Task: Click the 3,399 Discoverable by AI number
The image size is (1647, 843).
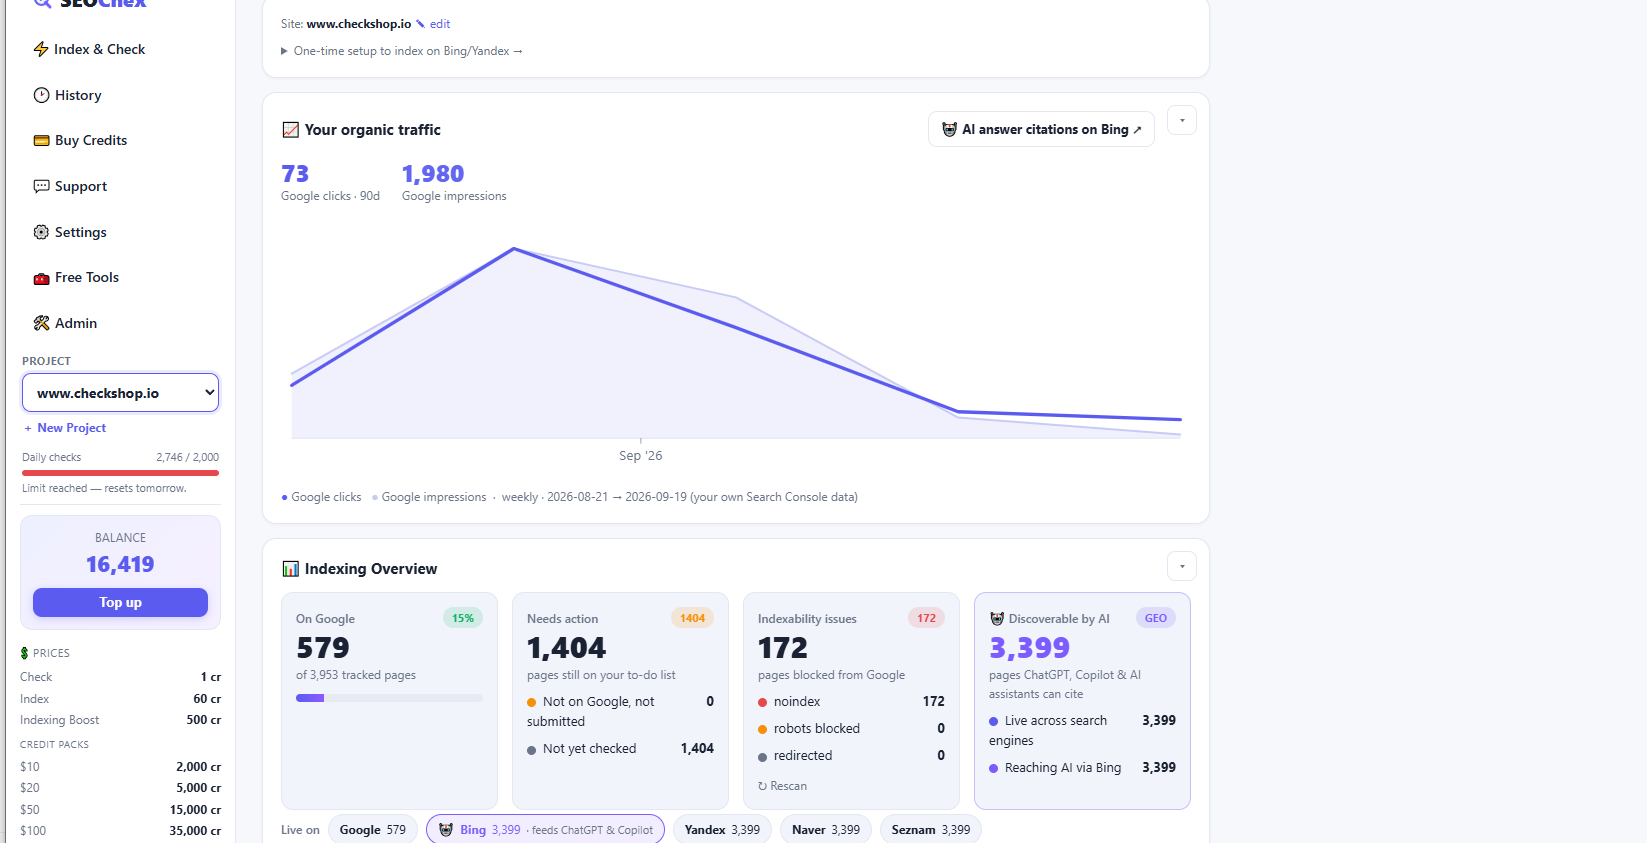Action: point(1029,648)
